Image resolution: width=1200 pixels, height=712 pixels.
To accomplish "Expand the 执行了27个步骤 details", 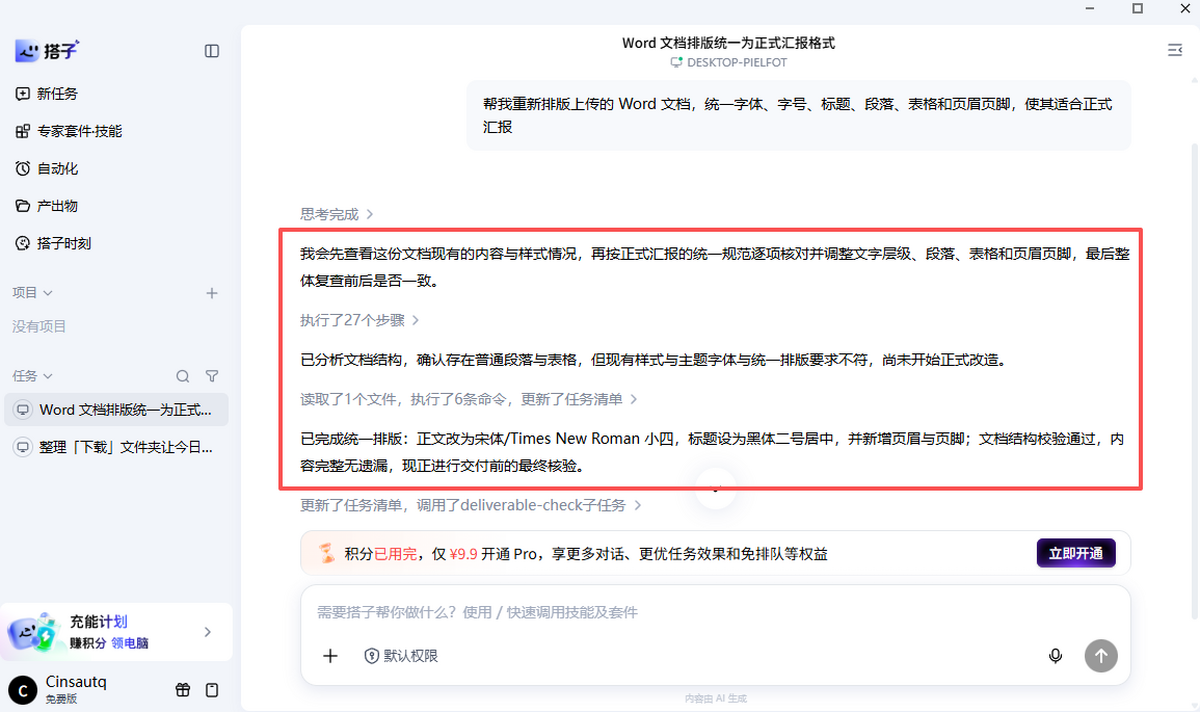I will (360, 320).
